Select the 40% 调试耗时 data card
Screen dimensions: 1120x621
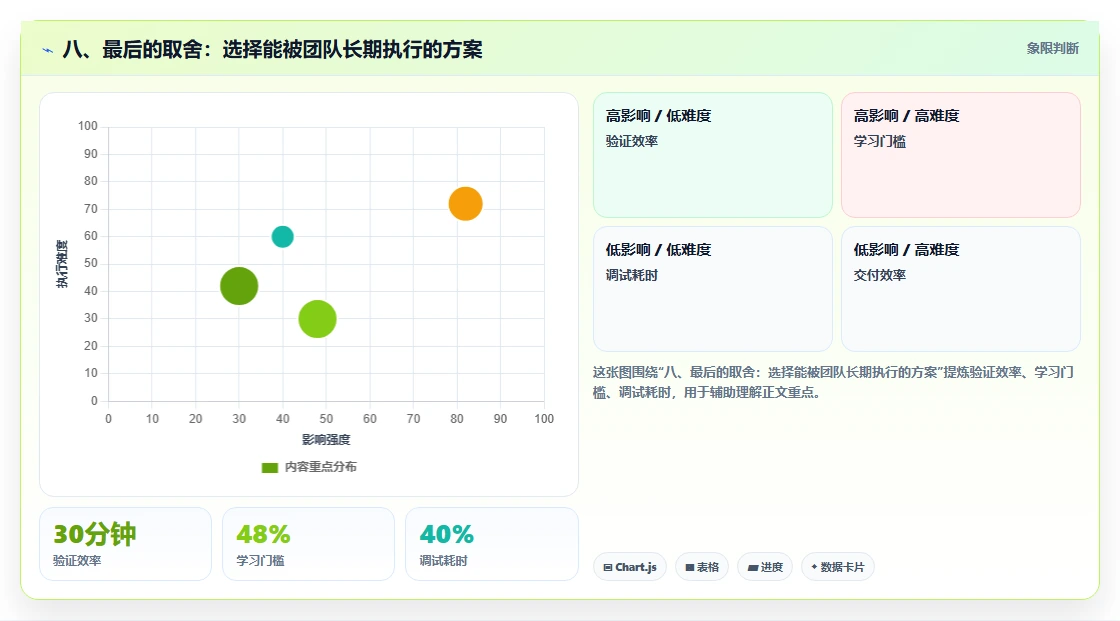click(x=491, y=544)
